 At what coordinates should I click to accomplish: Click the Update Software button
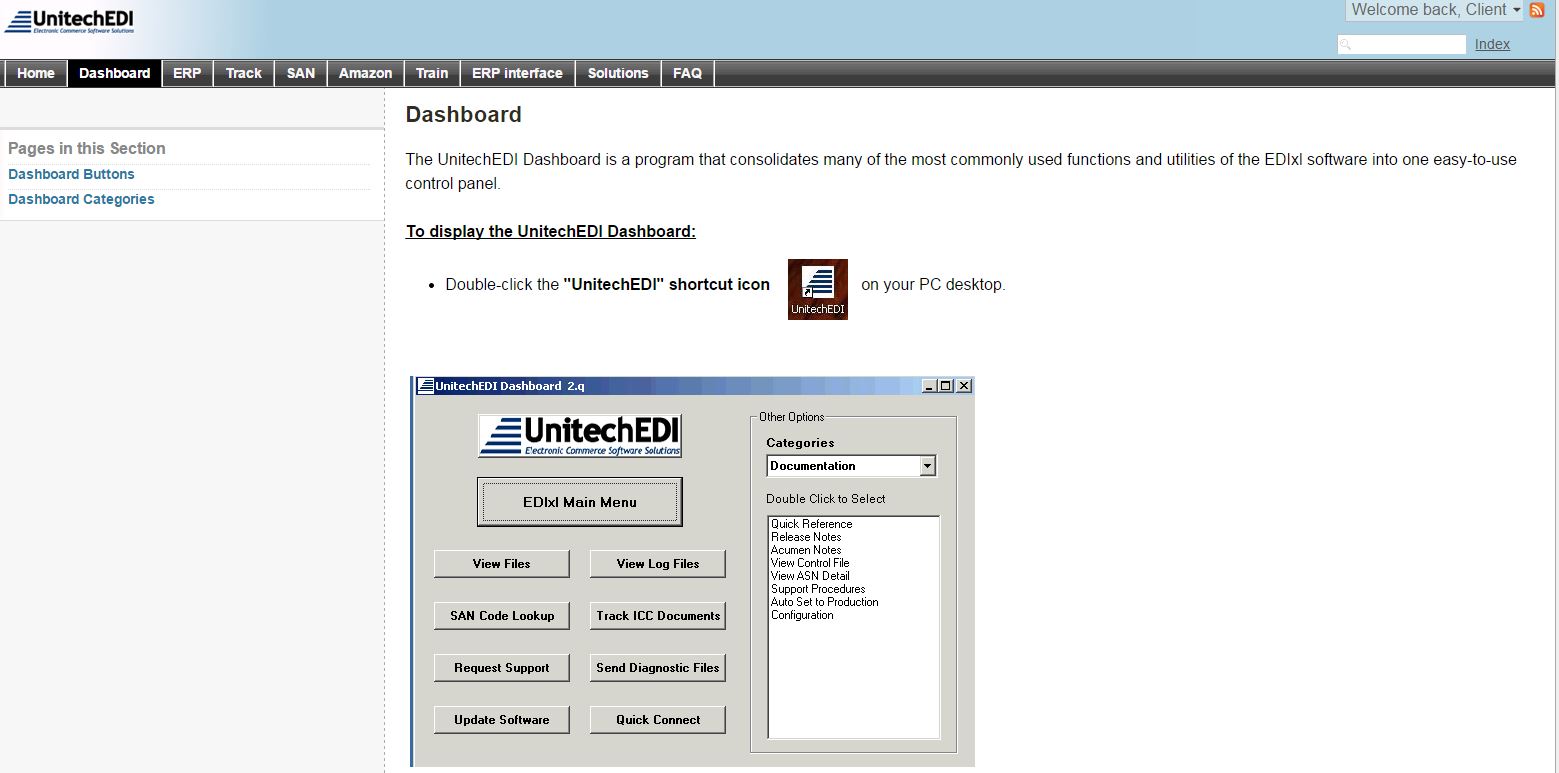[x=502, y=720]
